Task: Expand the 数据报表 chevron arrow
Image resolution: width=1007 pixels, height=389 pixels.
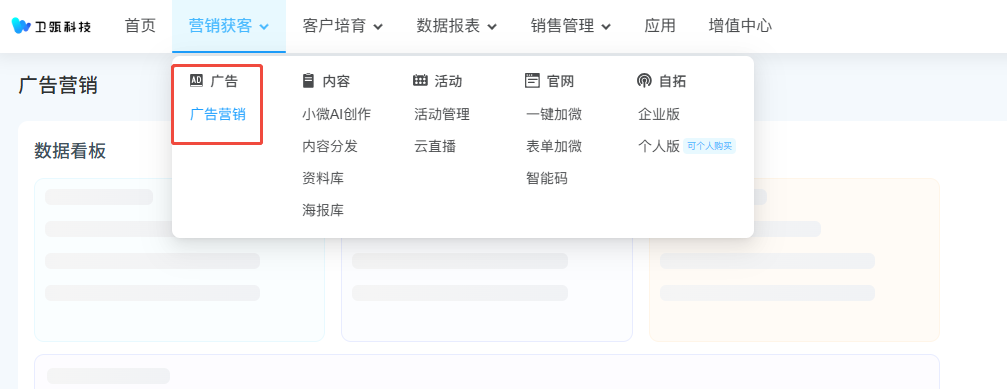Action: 492,27
